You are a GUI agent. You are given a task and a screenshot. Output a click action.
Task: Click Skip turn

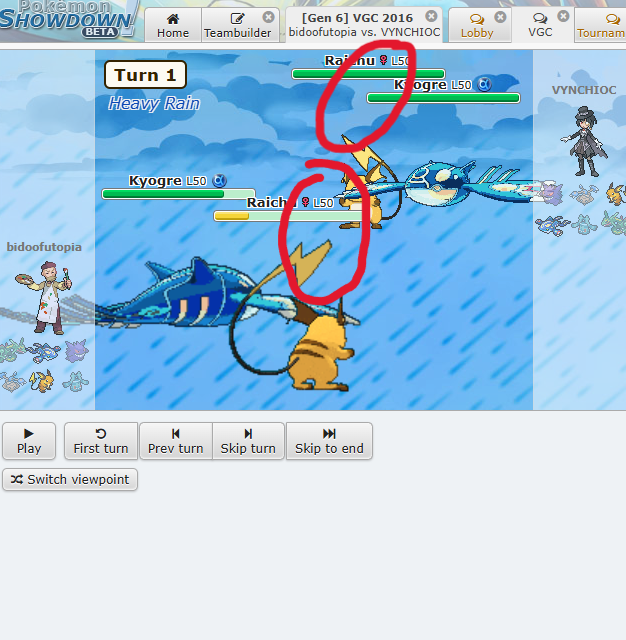[248, 441]
